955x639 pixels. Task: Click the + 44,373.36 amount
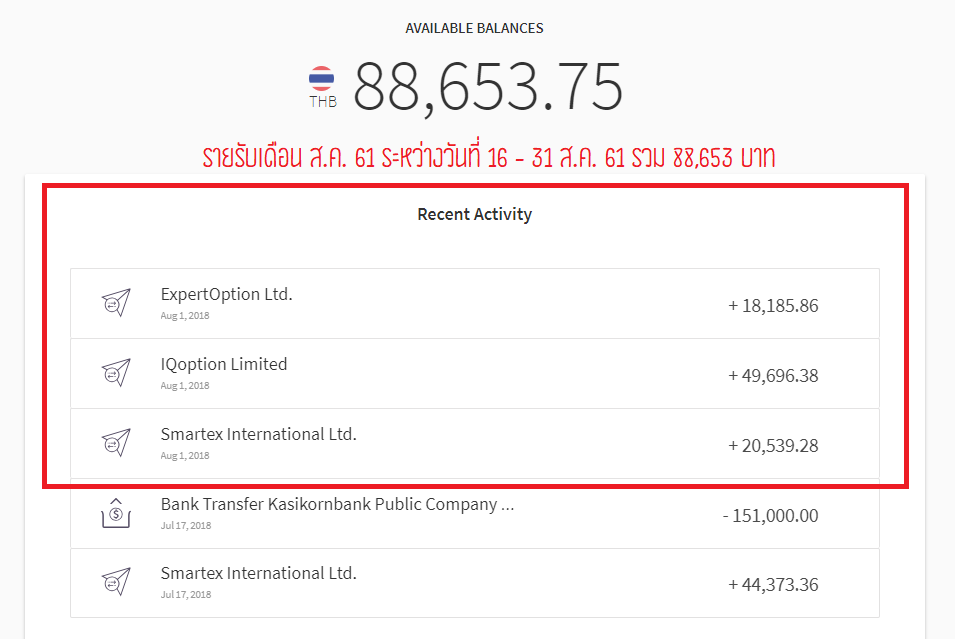pos(773,585)
